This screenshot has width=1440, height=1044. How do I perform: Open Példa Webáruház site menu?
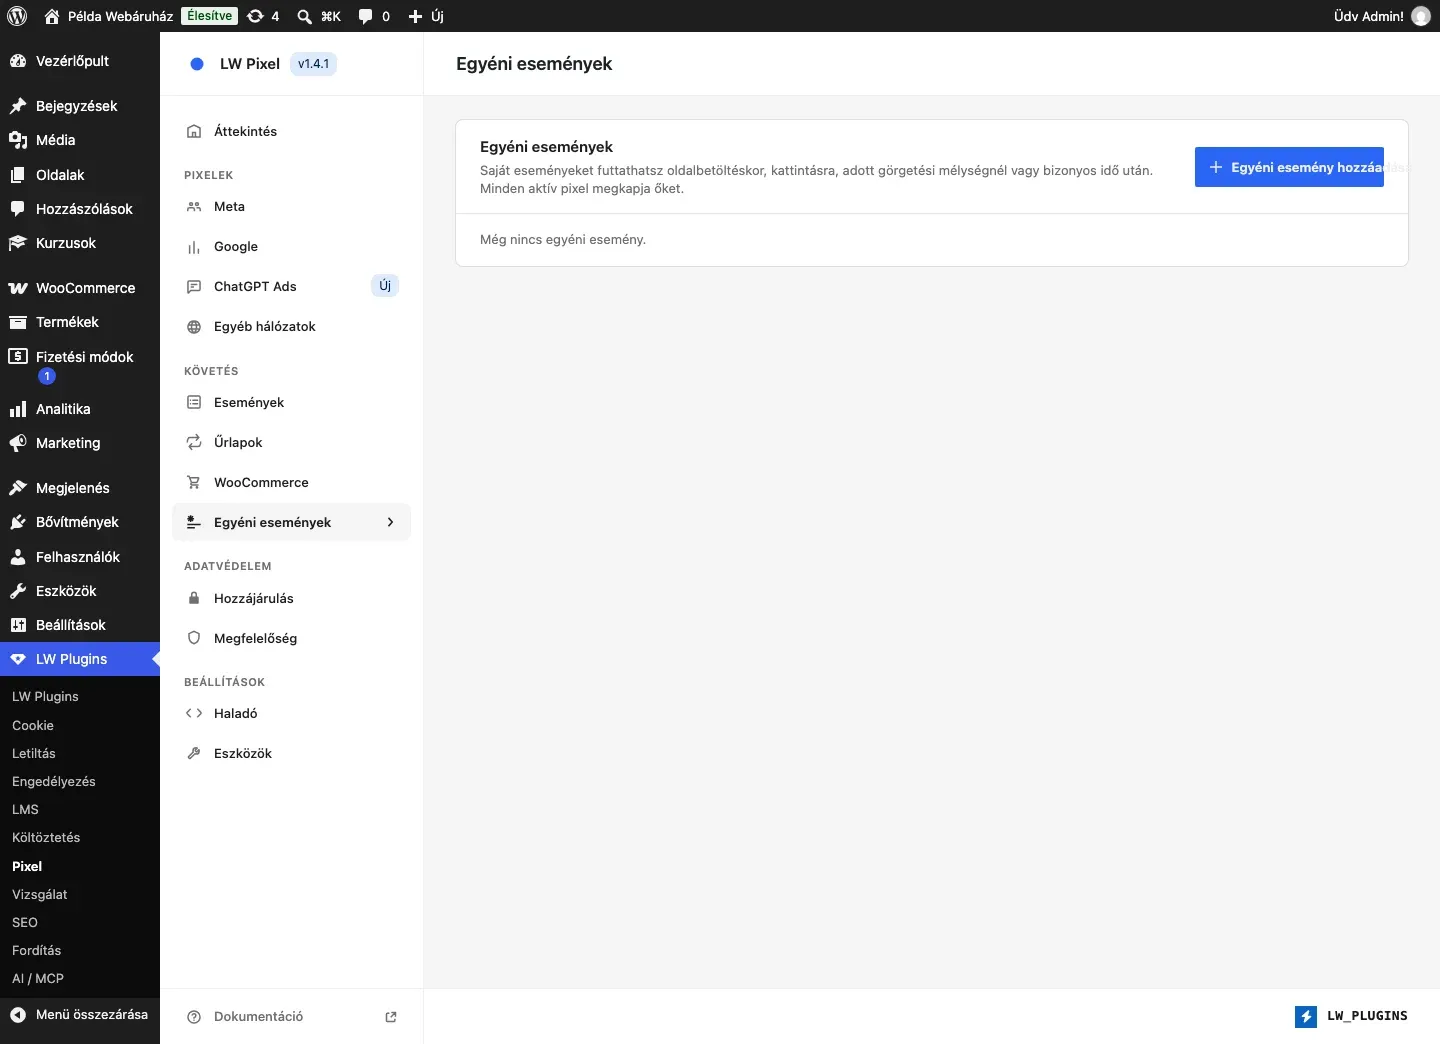click(108, 16)
